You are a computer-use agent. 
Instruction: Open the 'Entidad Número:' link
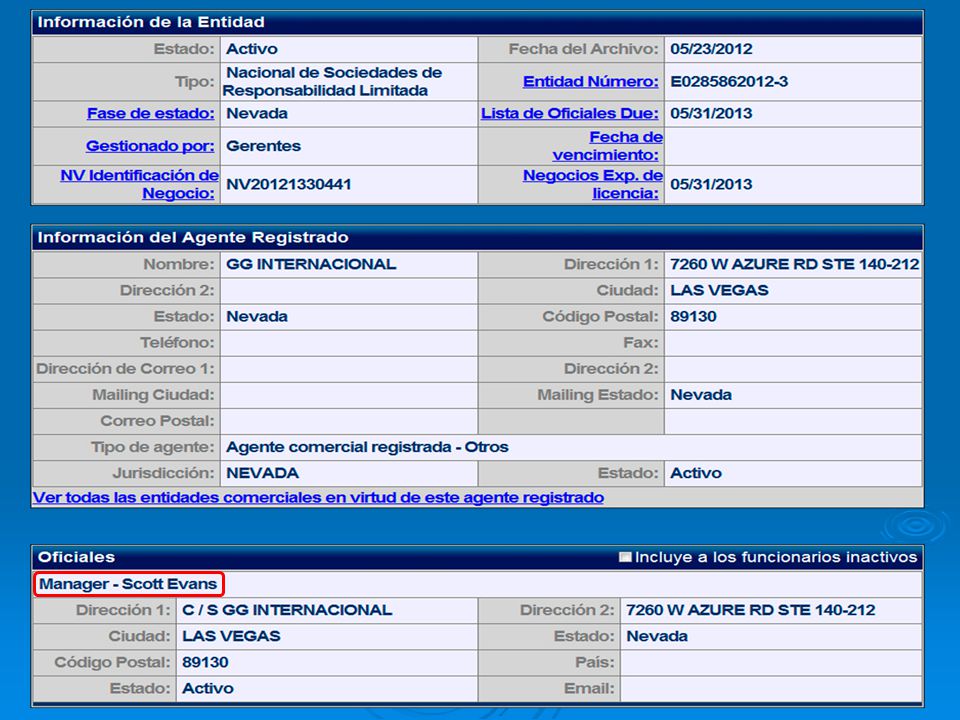590,81
